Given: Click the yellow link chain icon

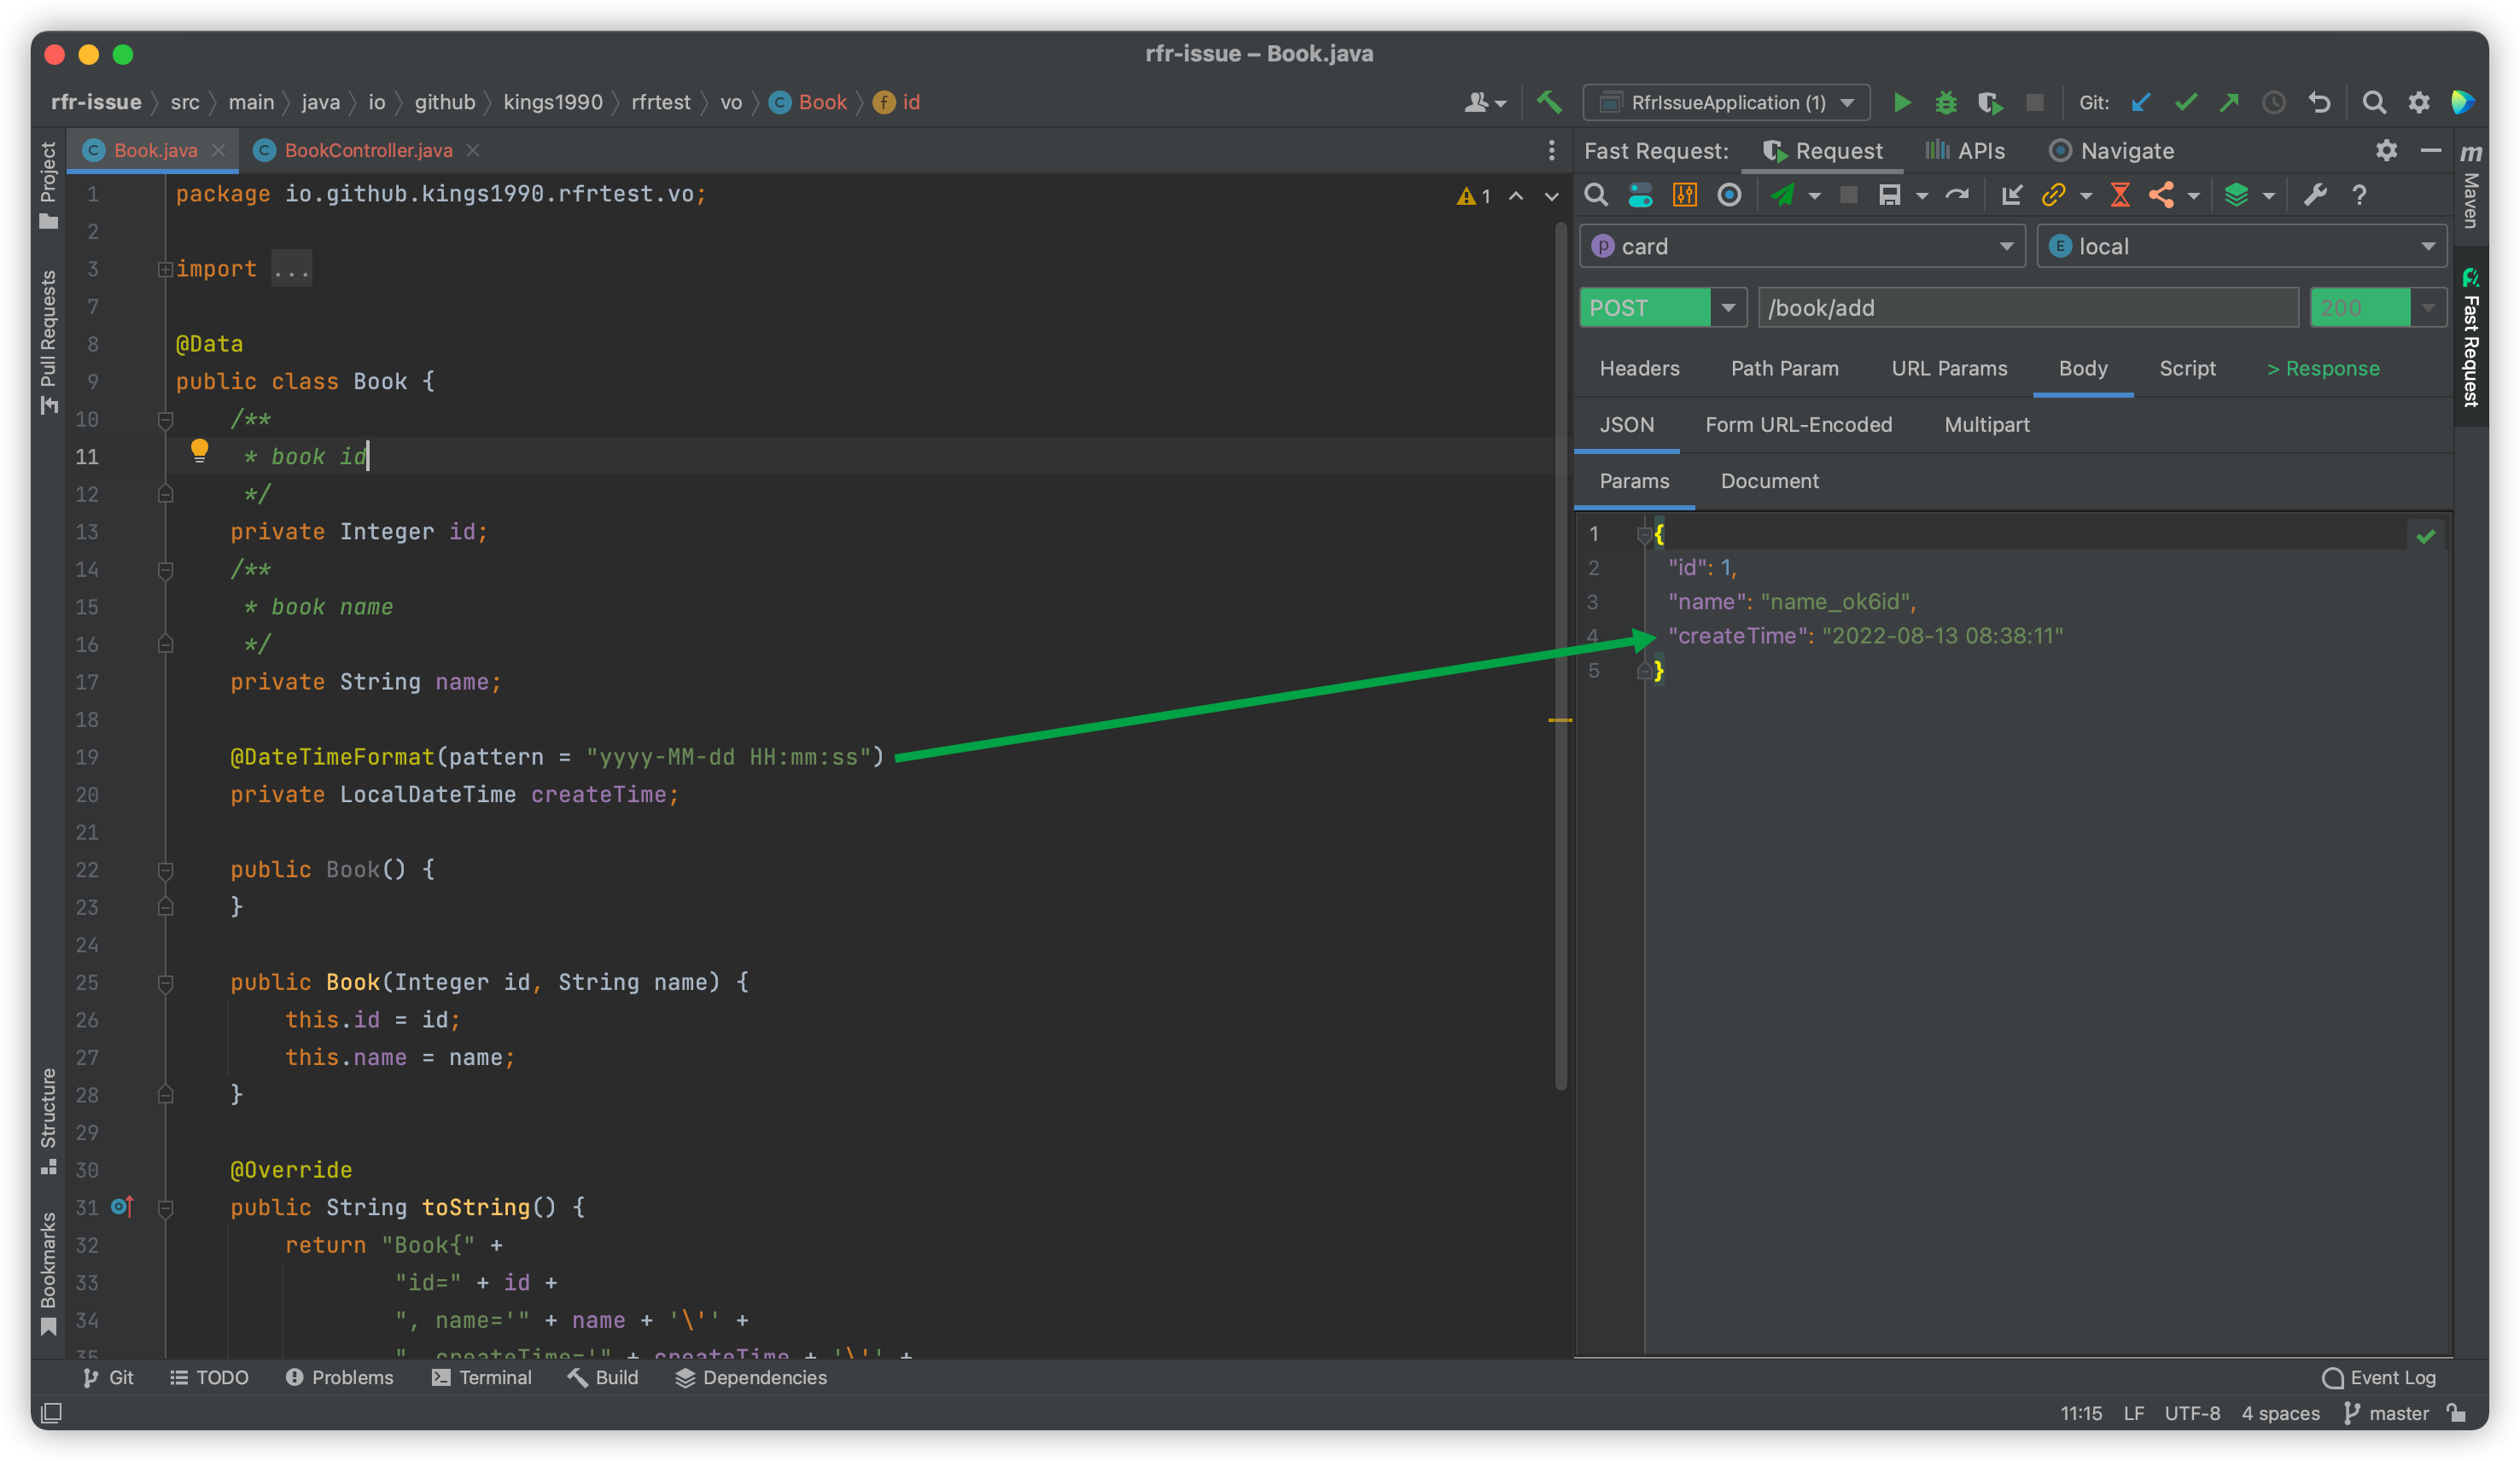Looking at the screenshot, I should (2053, 195).
